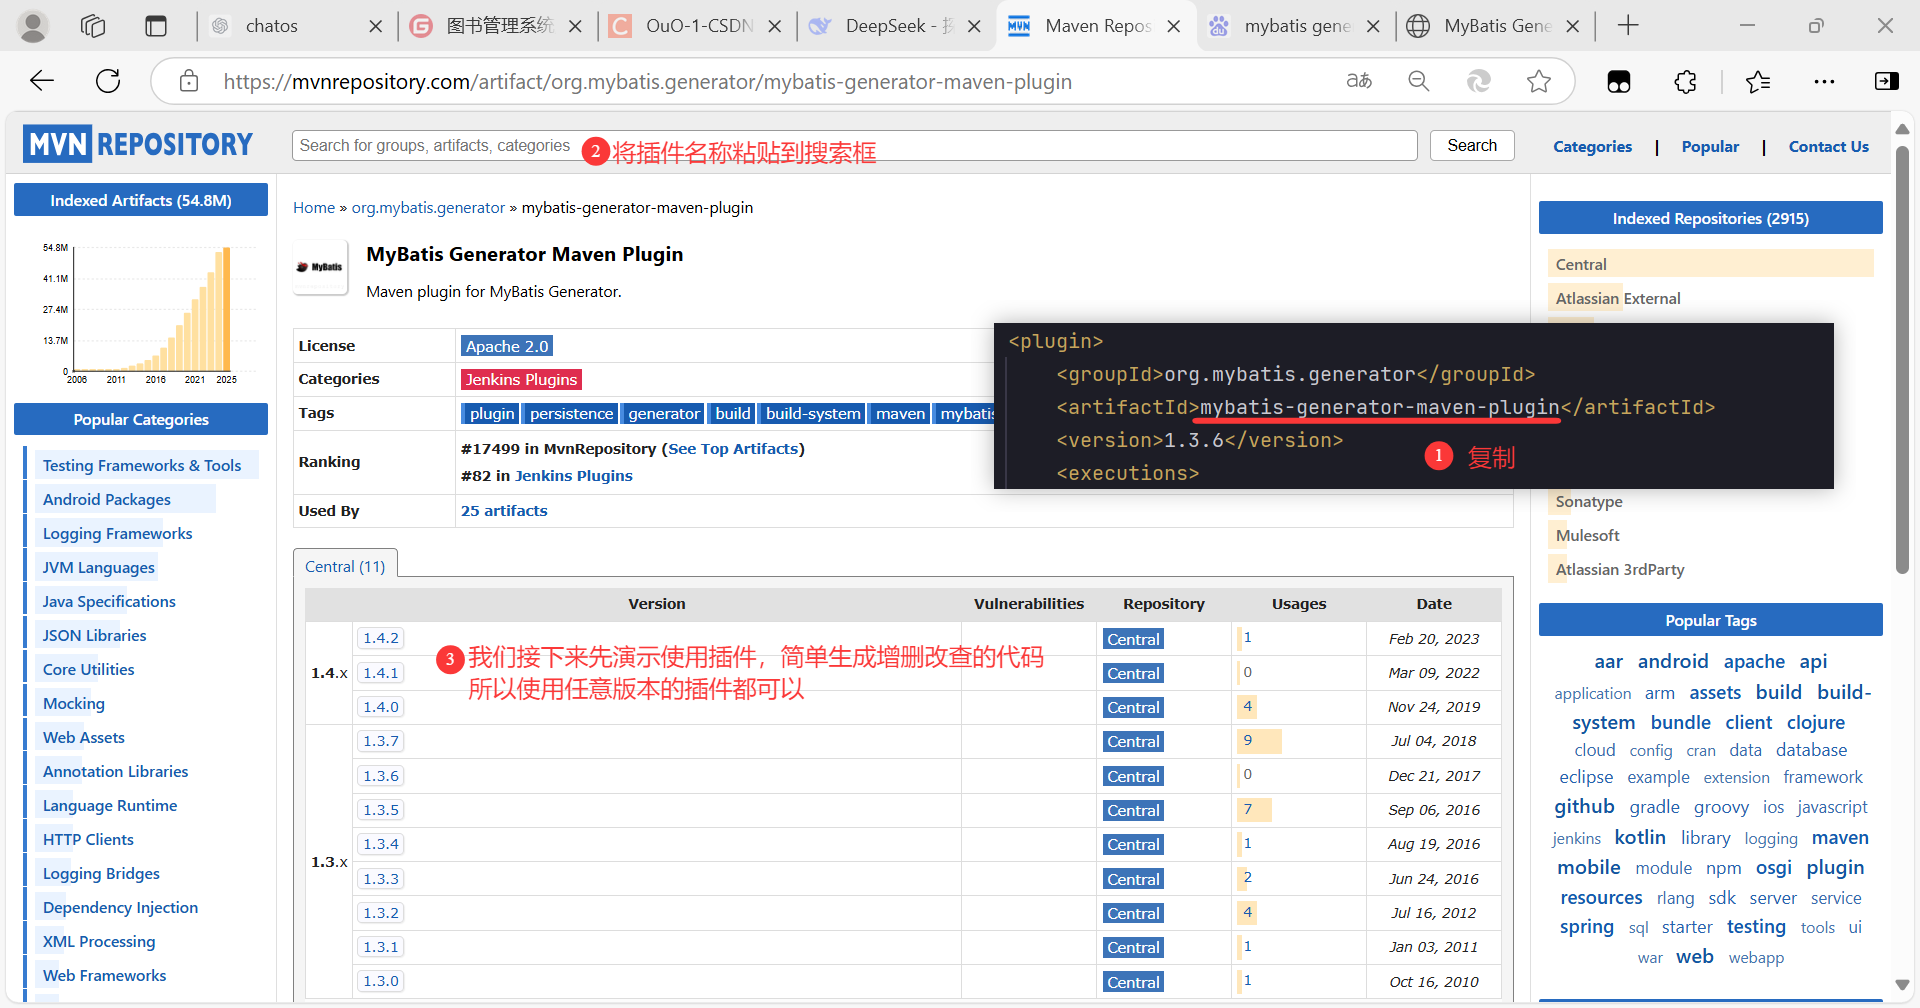This screenshot has width=1920, height=1008.
Task: Open version 1.4.2
Action: (381, 638)
